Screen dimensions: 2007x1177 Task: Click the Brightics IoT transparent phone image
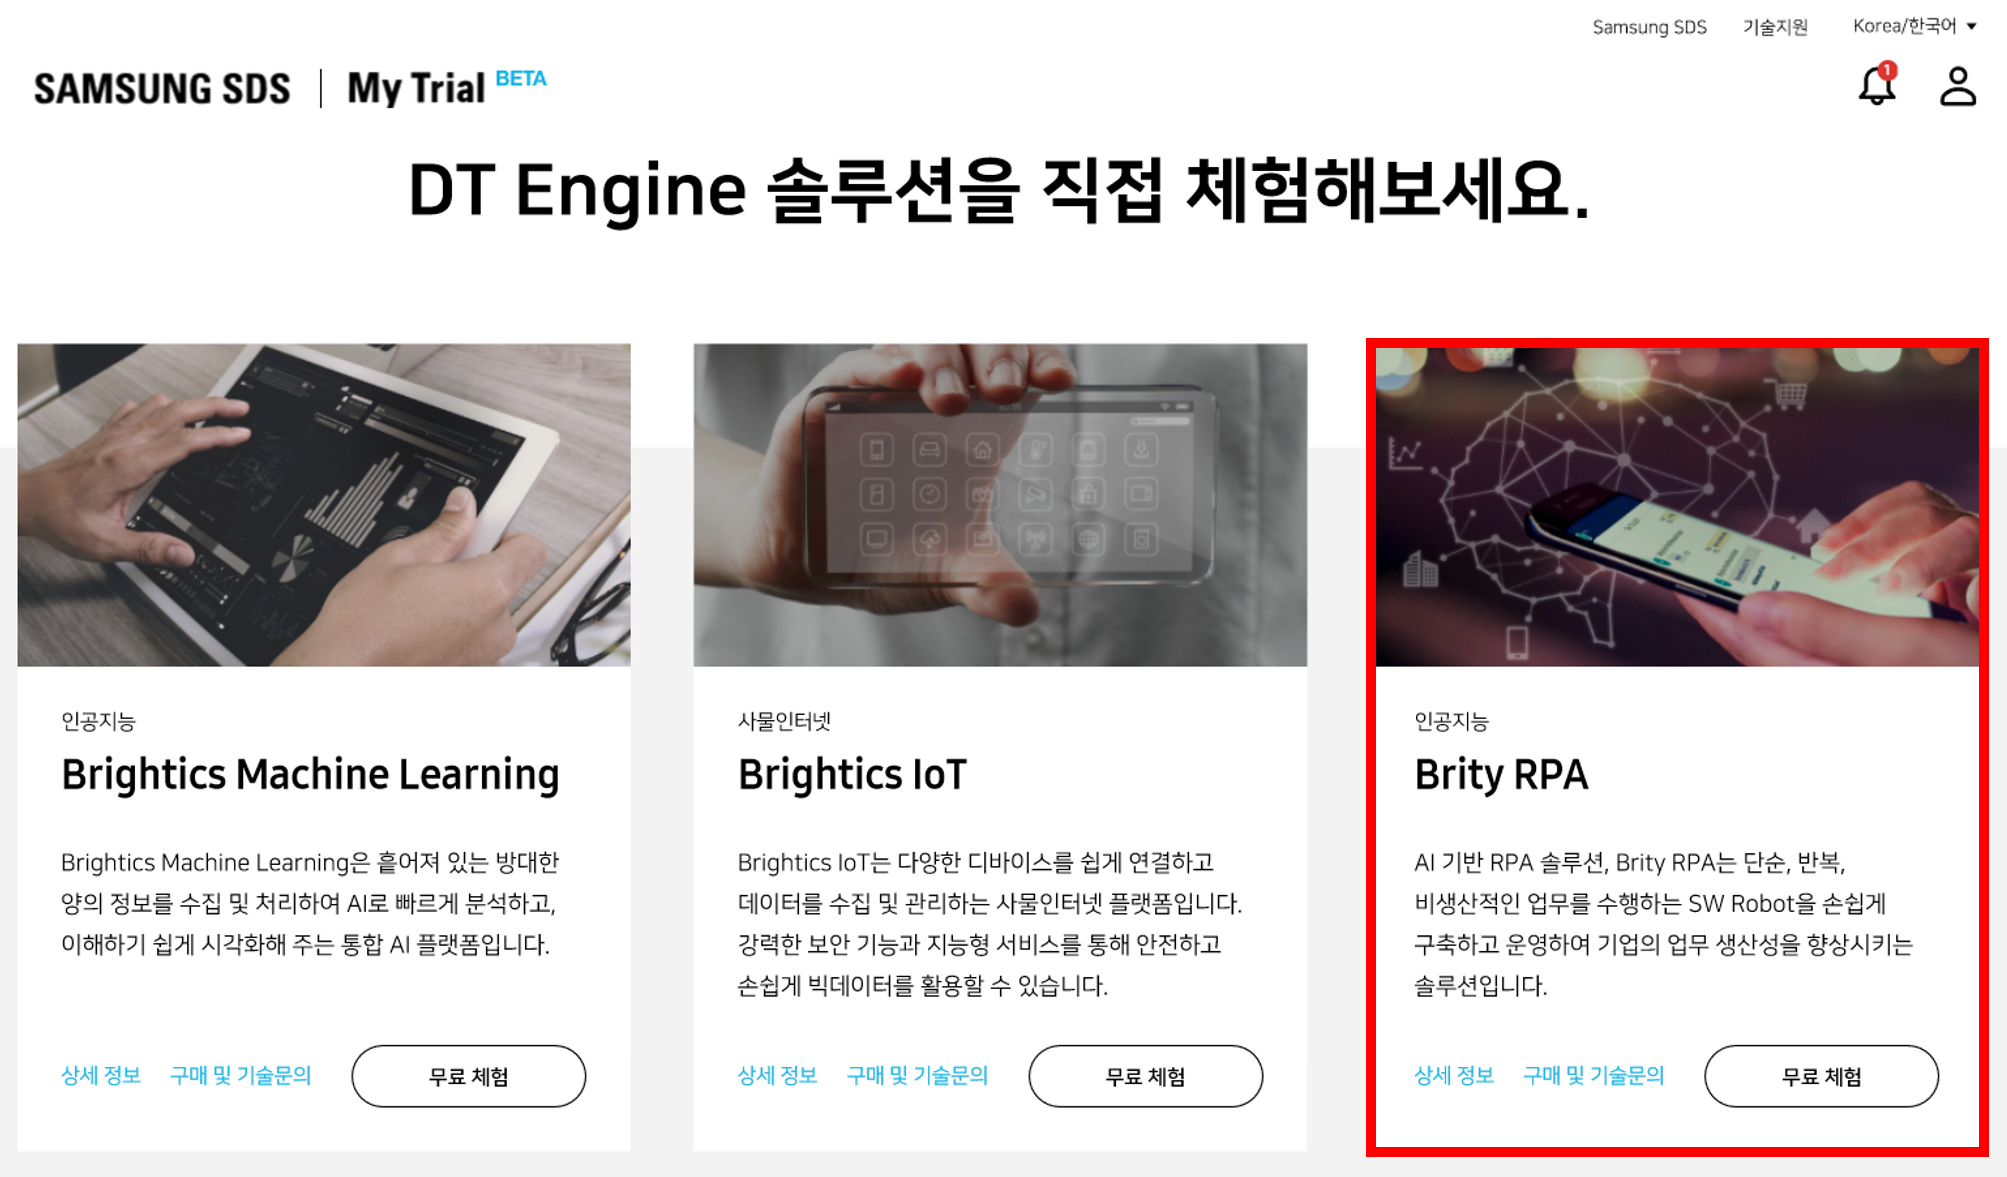[x=1000, y=505]
